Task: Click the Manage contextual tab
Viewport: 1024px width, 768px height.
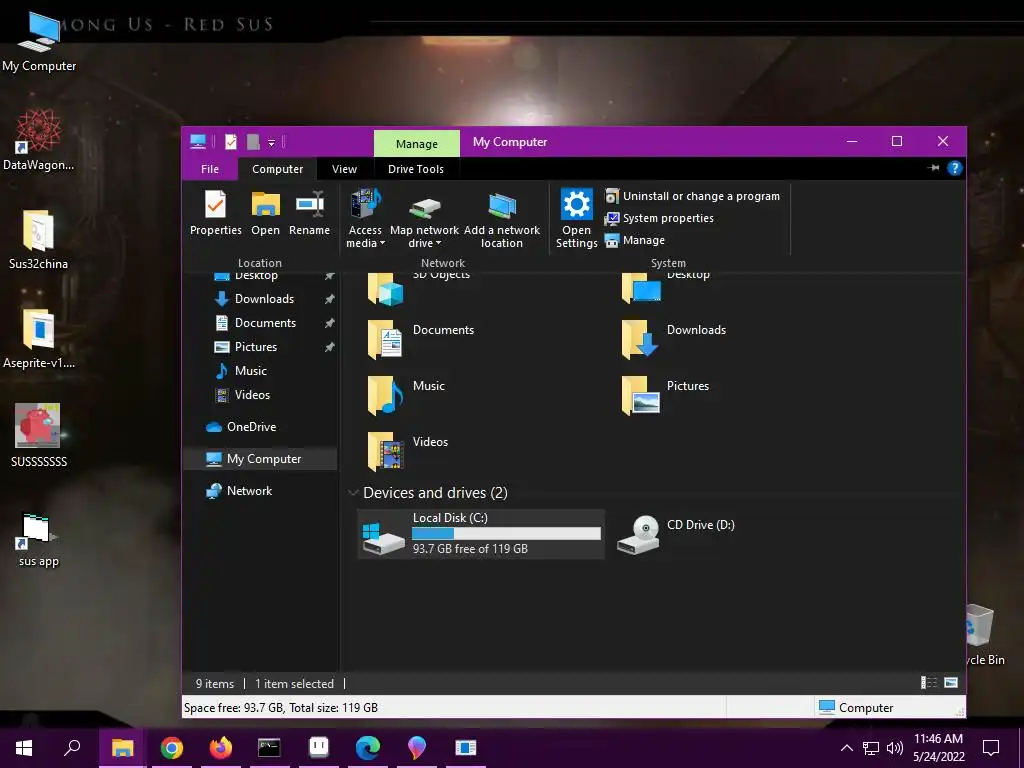Action: [x=417, y=144]
